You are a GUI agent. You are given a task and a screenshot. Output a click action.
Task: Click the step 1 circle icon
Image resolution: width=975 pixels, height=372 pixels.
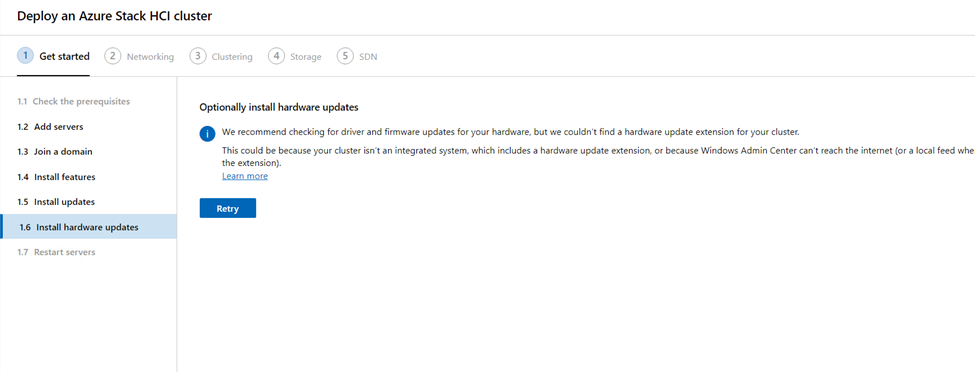tap(25, 56)
